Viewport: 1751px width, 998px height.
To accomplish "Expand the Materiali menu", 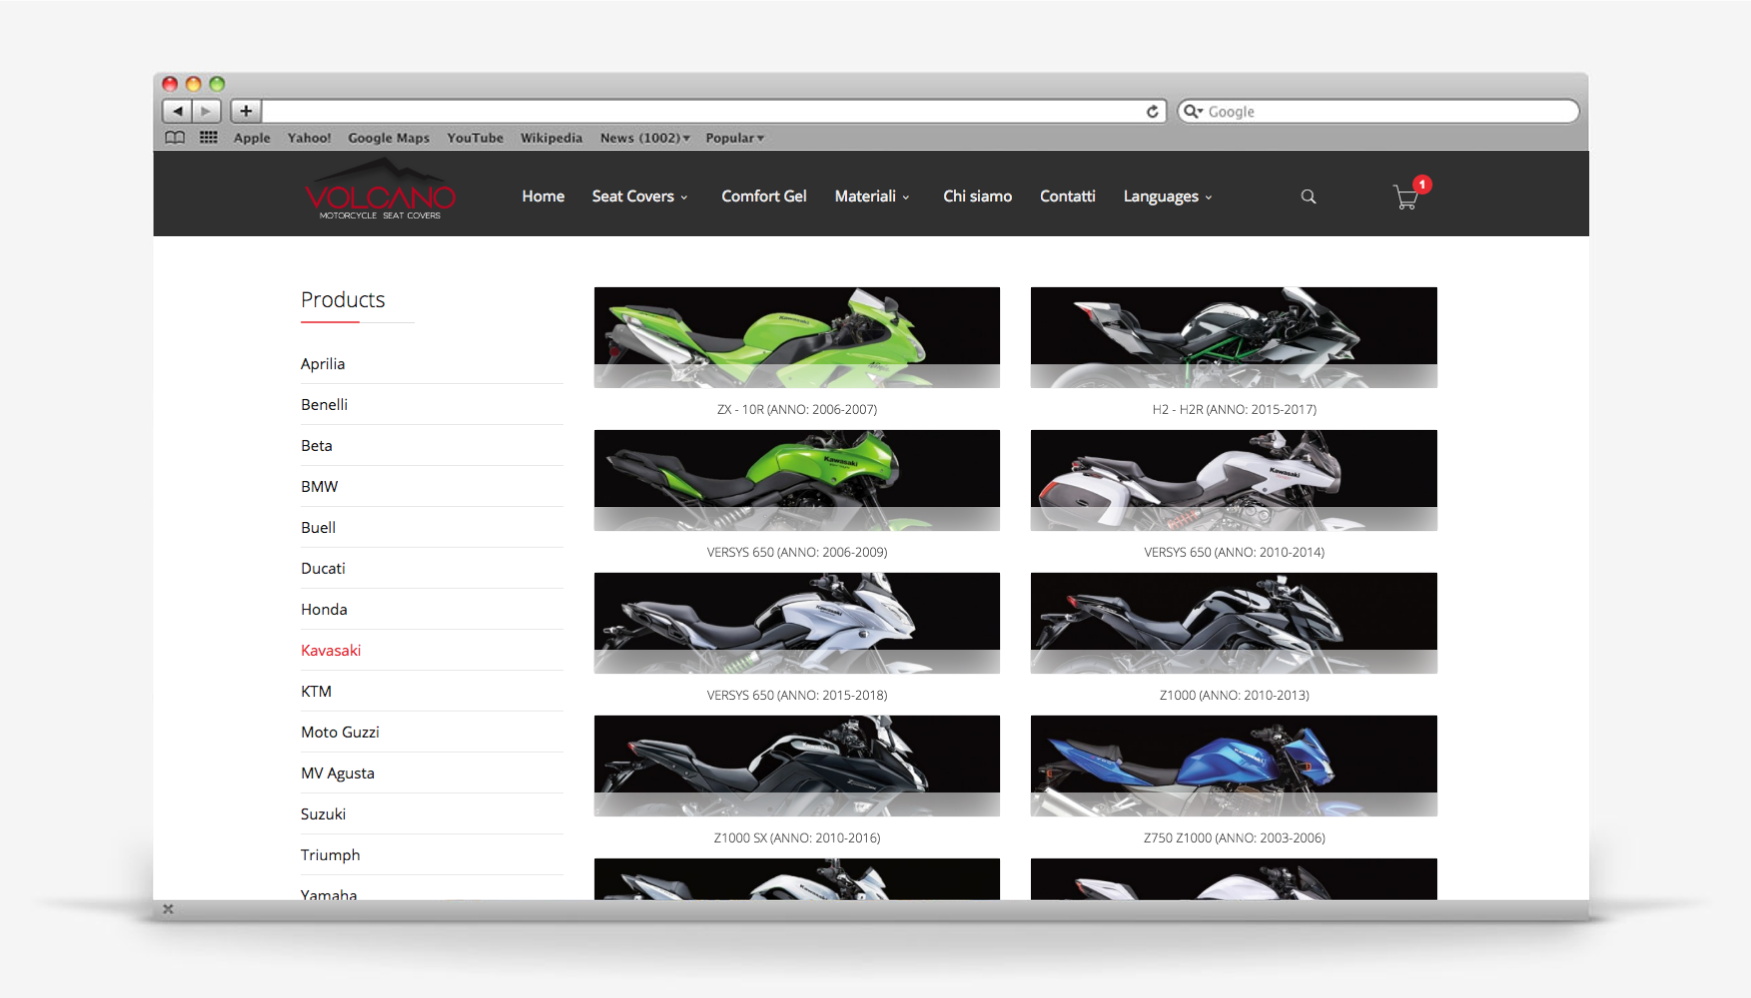I will pyautogui.click(x=872, y=196).
